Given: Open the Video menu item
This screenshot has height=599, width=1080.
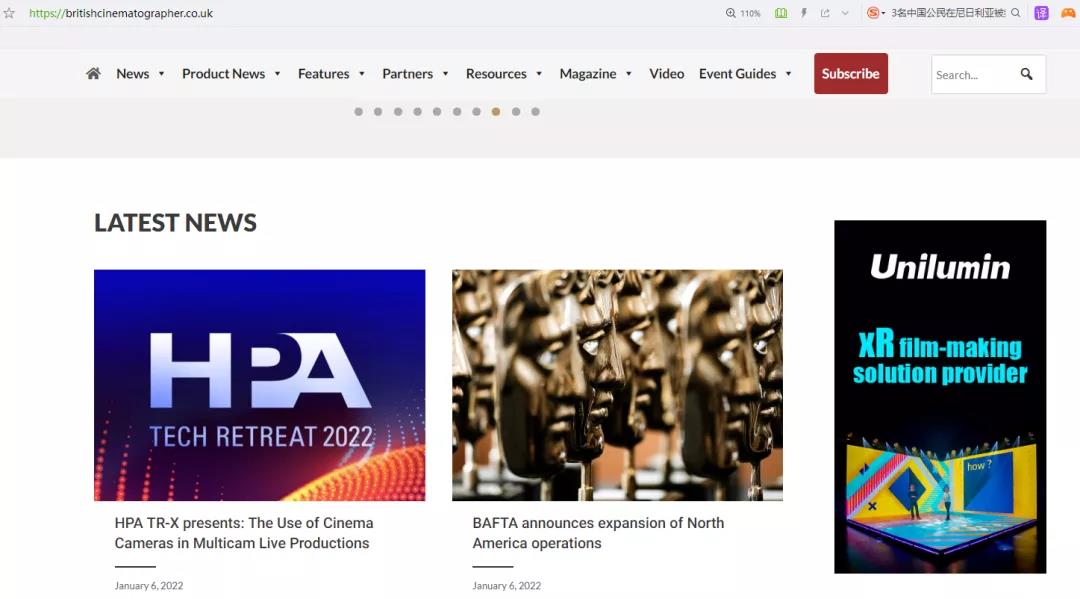Looking at the screenshot, I should tap(666, 74).
